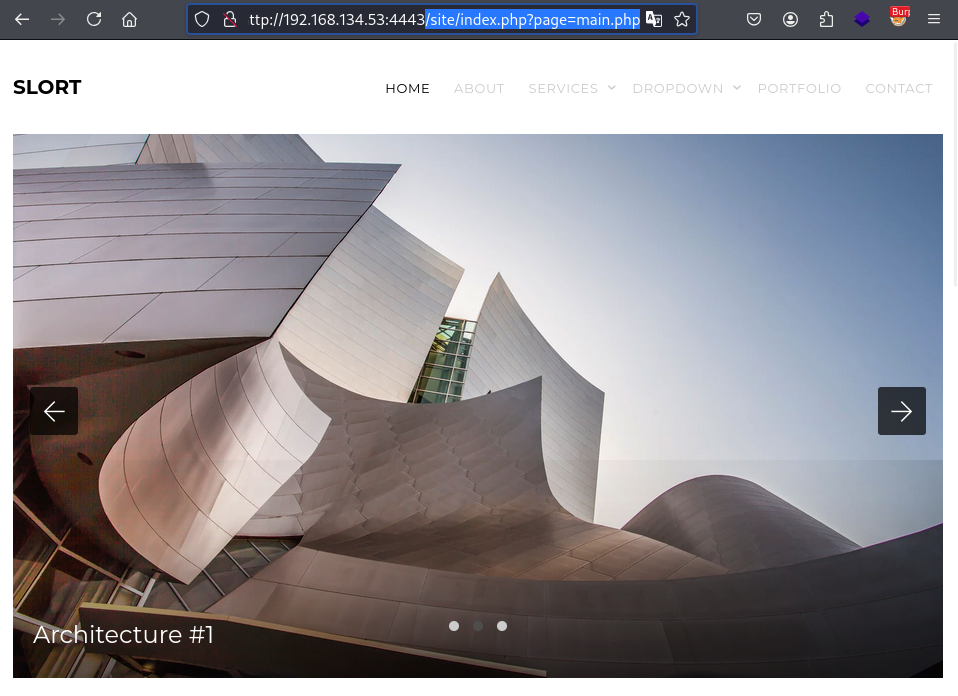Viewport: 958px width, 696px height.
Task: Click the SLORT site logo link
Action: (x=47, y=87)
